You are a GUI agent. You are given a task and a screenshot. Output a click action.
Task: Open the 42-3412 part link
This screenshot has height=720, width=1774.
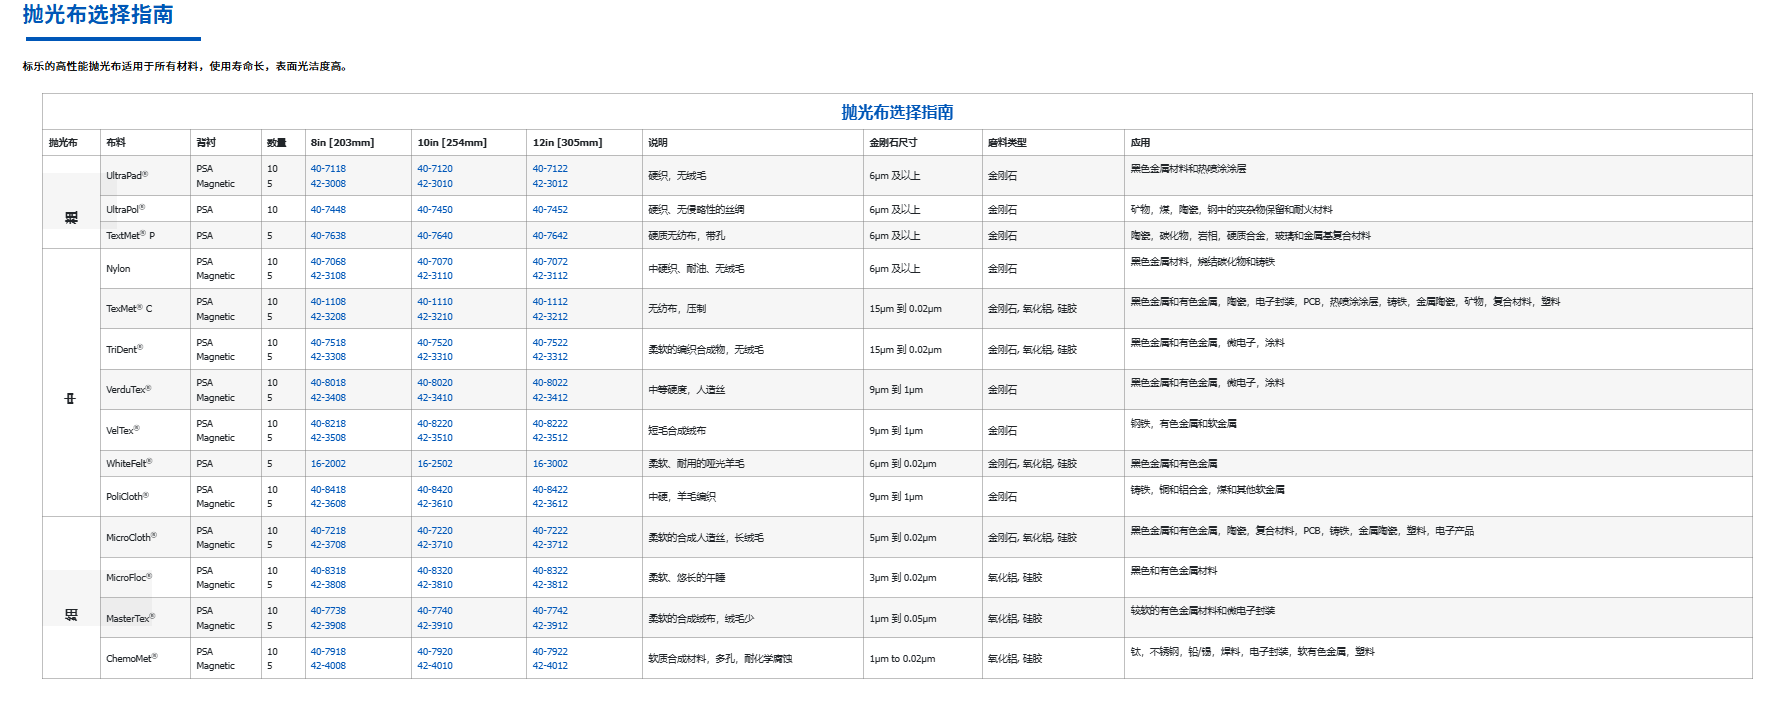[550, 398]
